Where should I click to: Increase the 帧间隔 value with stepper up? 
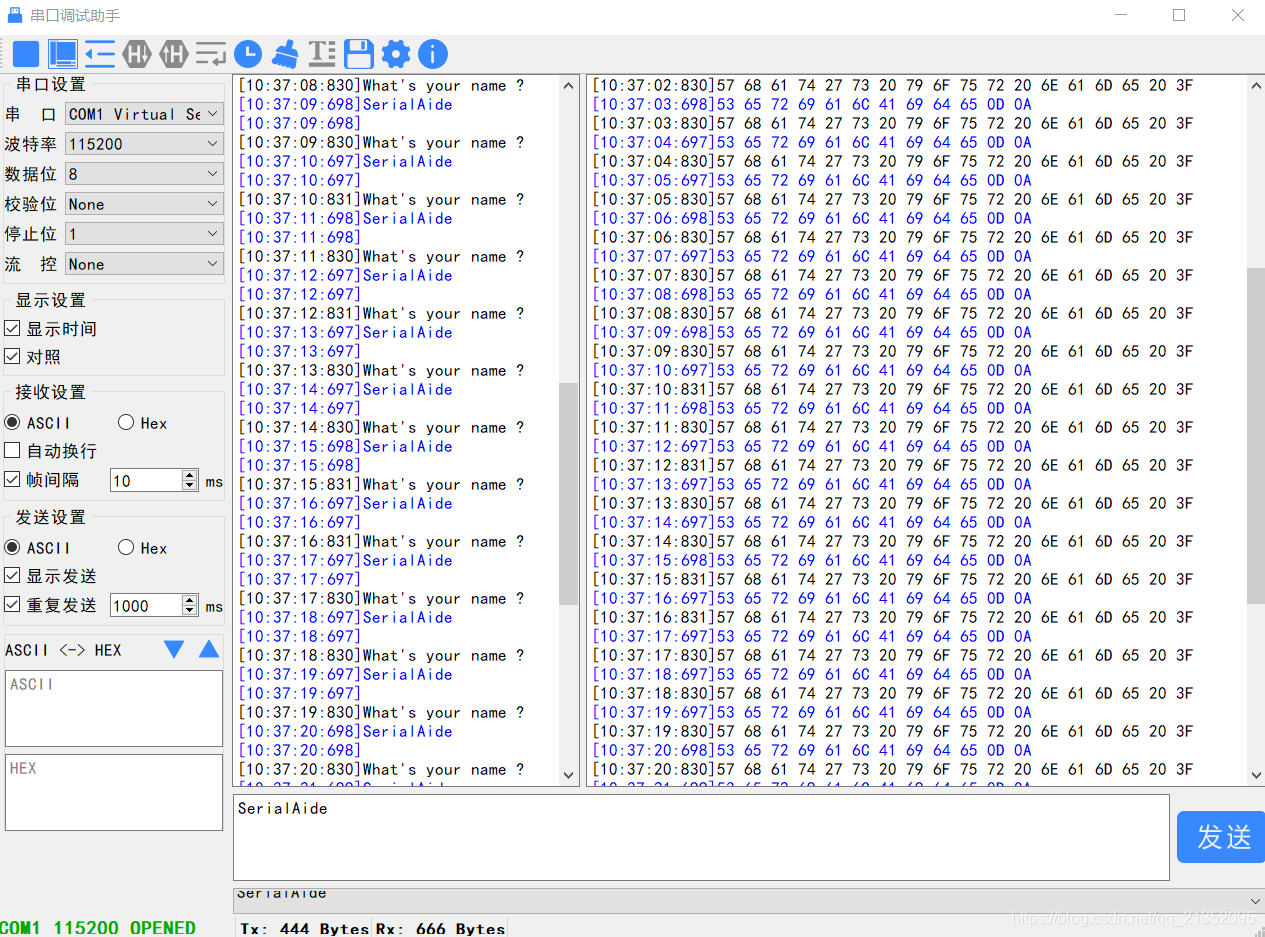coord(190,475)
